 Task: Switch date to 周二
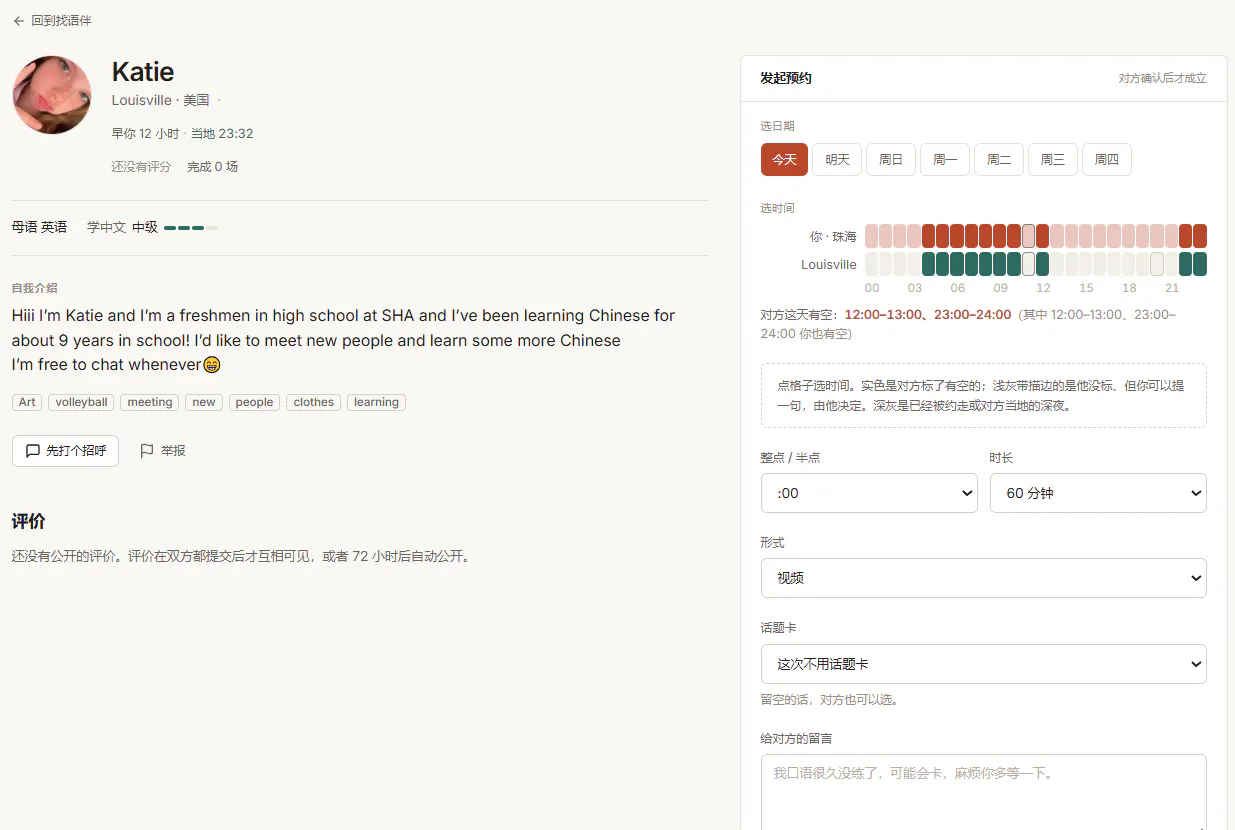[x=999, y=160]
